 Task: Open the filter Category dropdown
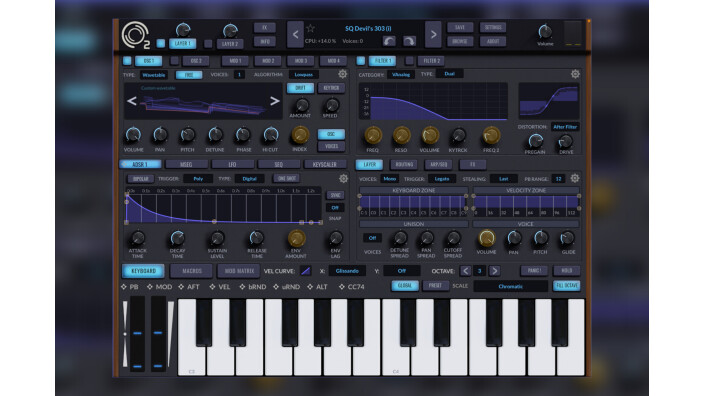click(x=401, y=75)
